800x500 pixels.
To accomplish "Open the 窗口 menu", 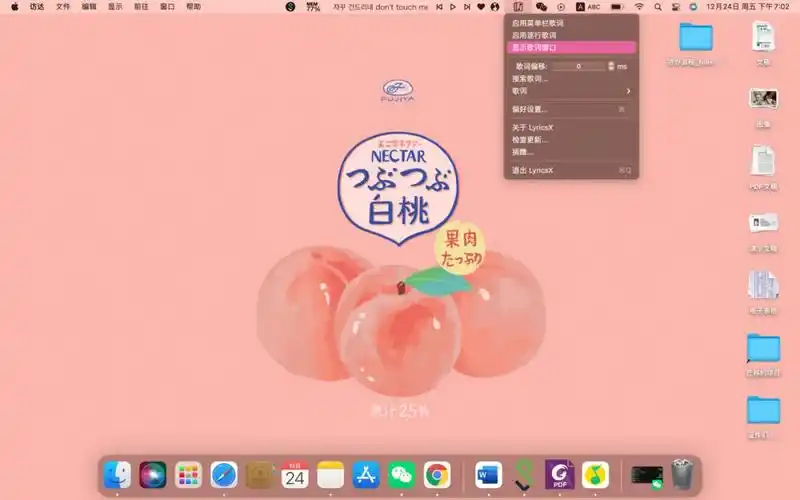I will [x=167, y=7].
